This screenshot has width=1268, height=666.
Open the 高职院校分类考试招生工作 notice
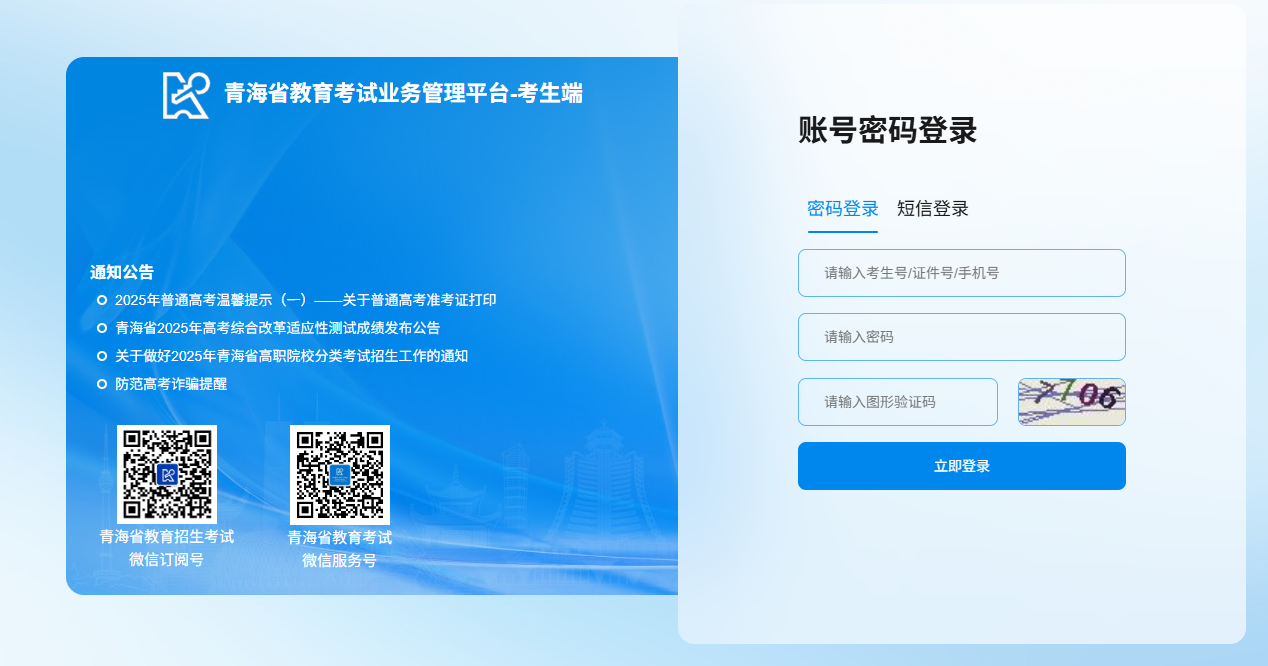(291, 356)
